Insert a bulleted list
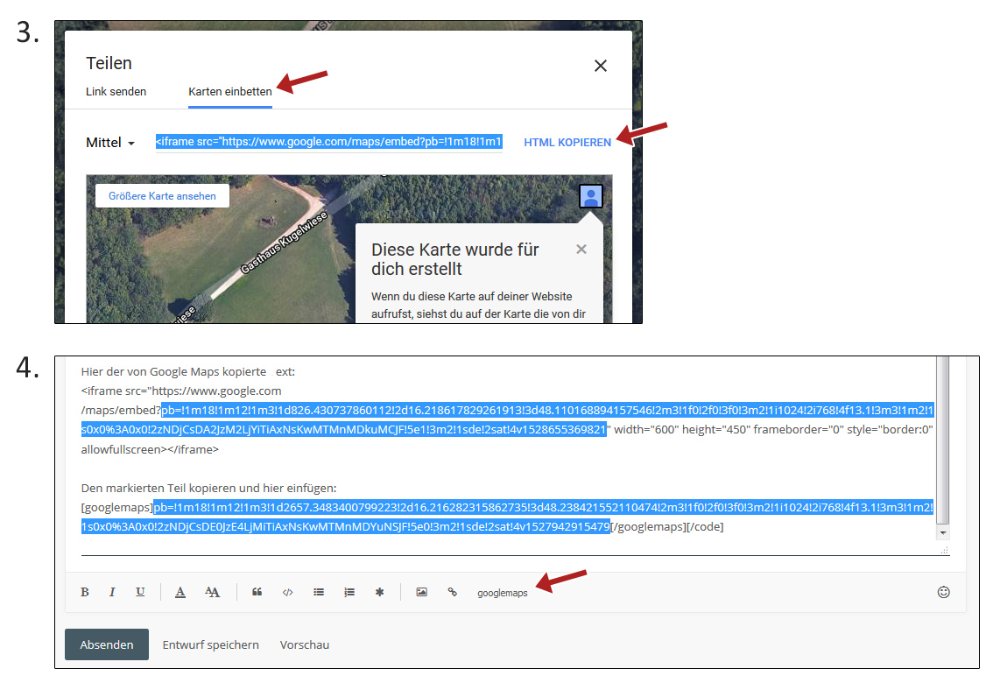The width and height of the screenshot is (1000, 690). [319, 592]
